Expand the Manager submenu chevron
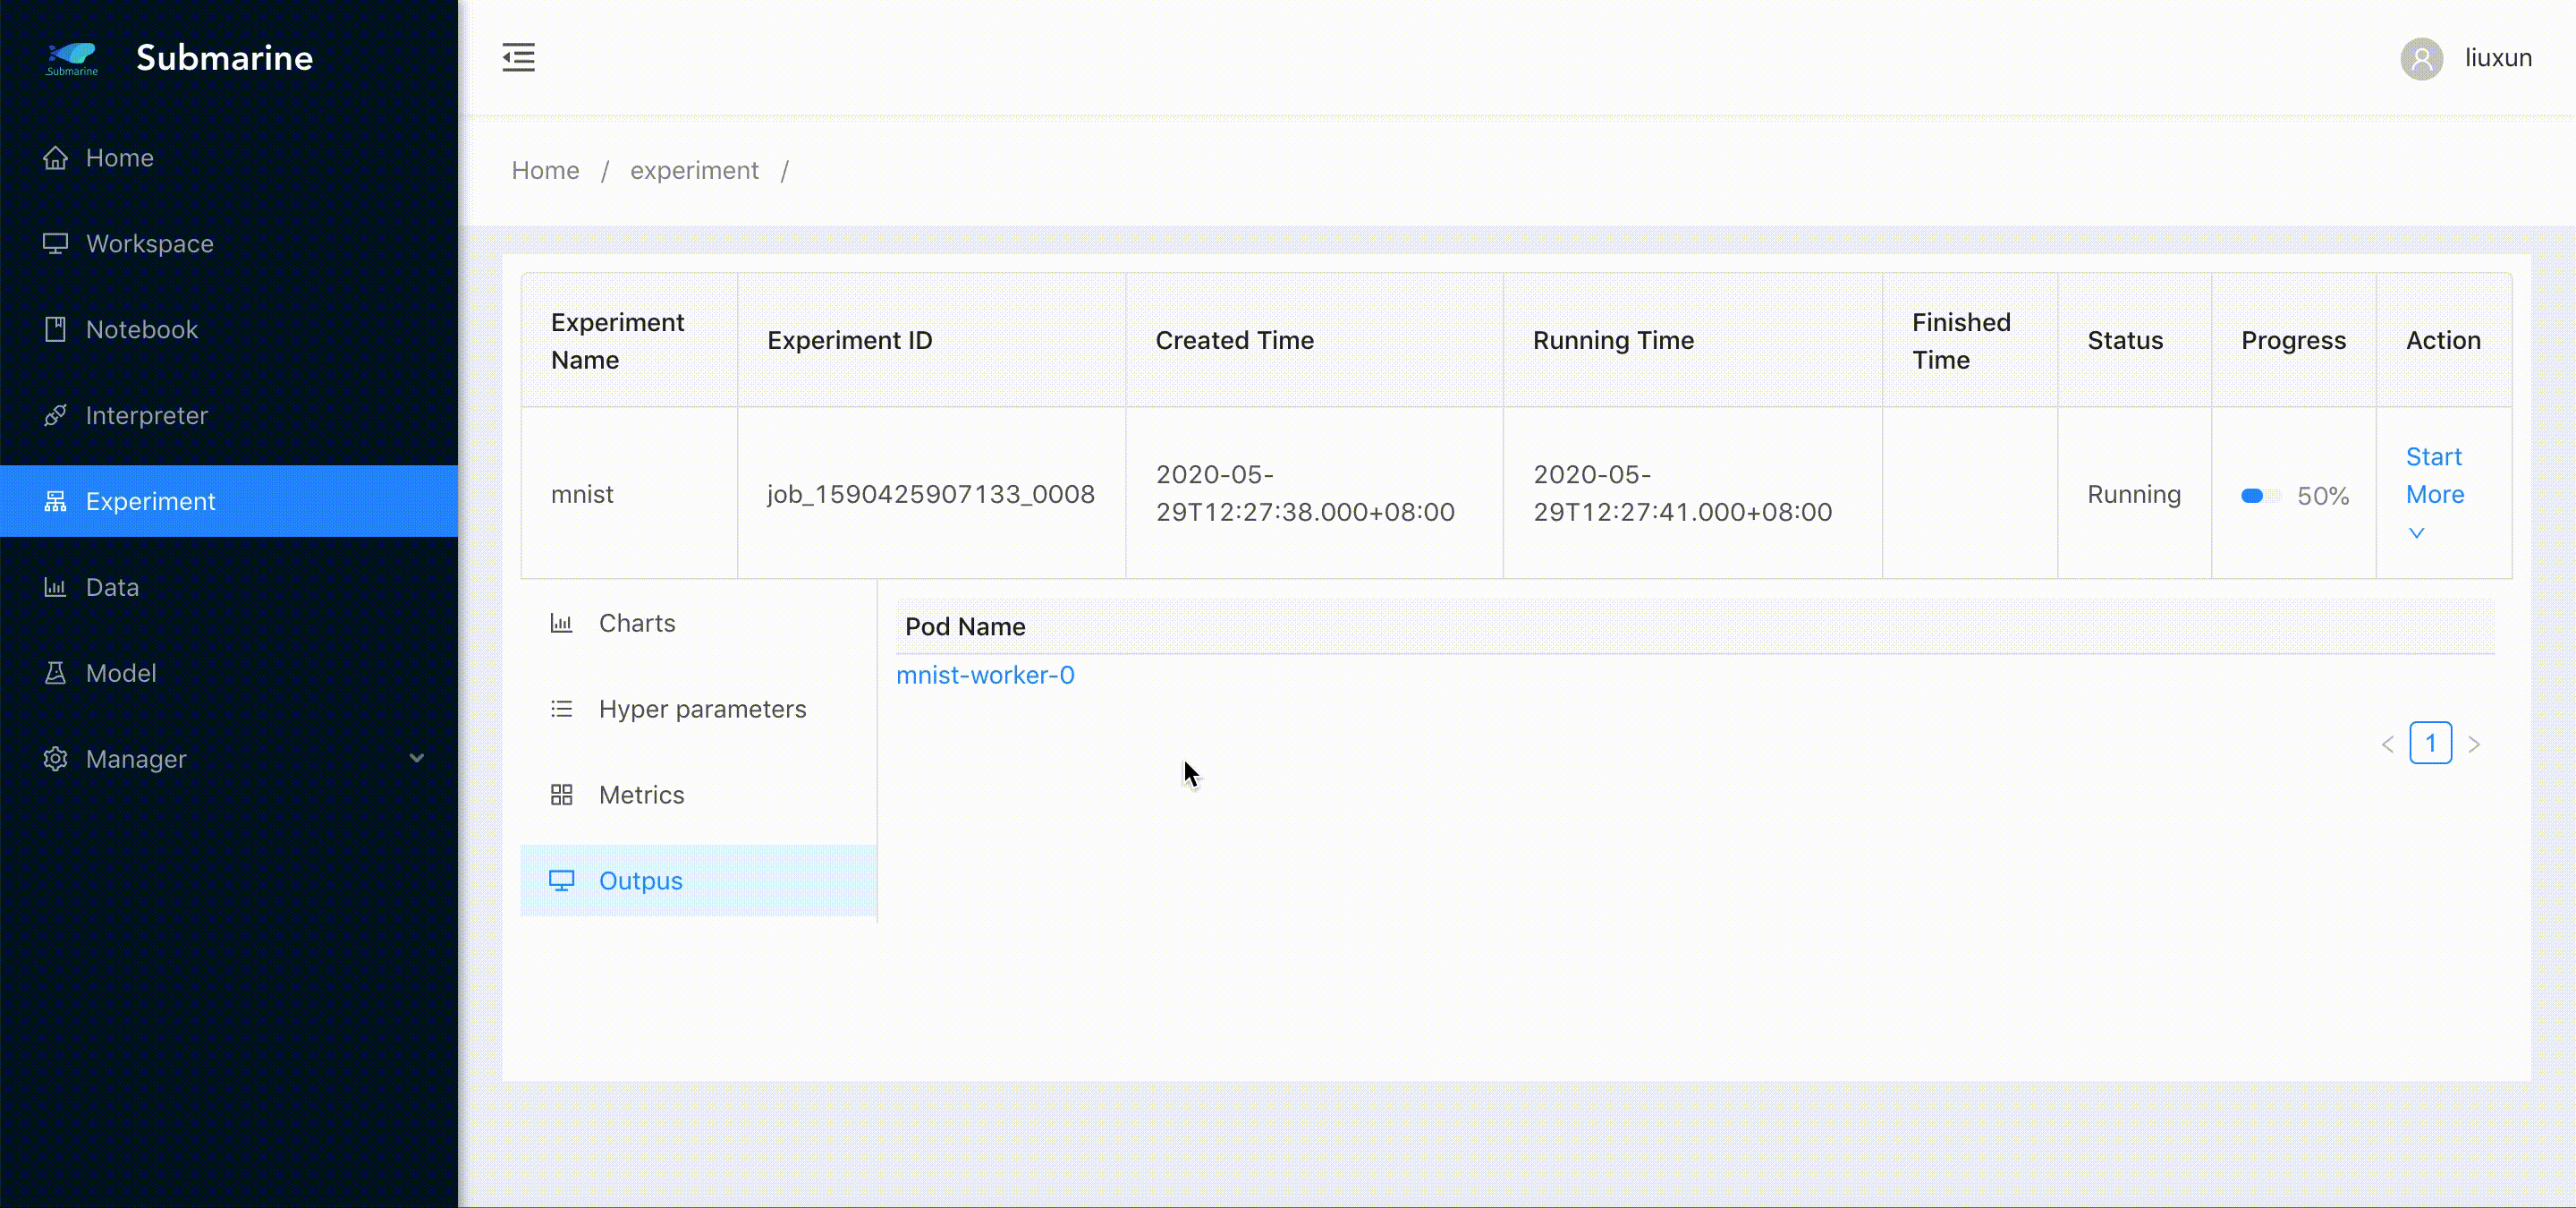The image size is (2576, 1208). [417, 758]
